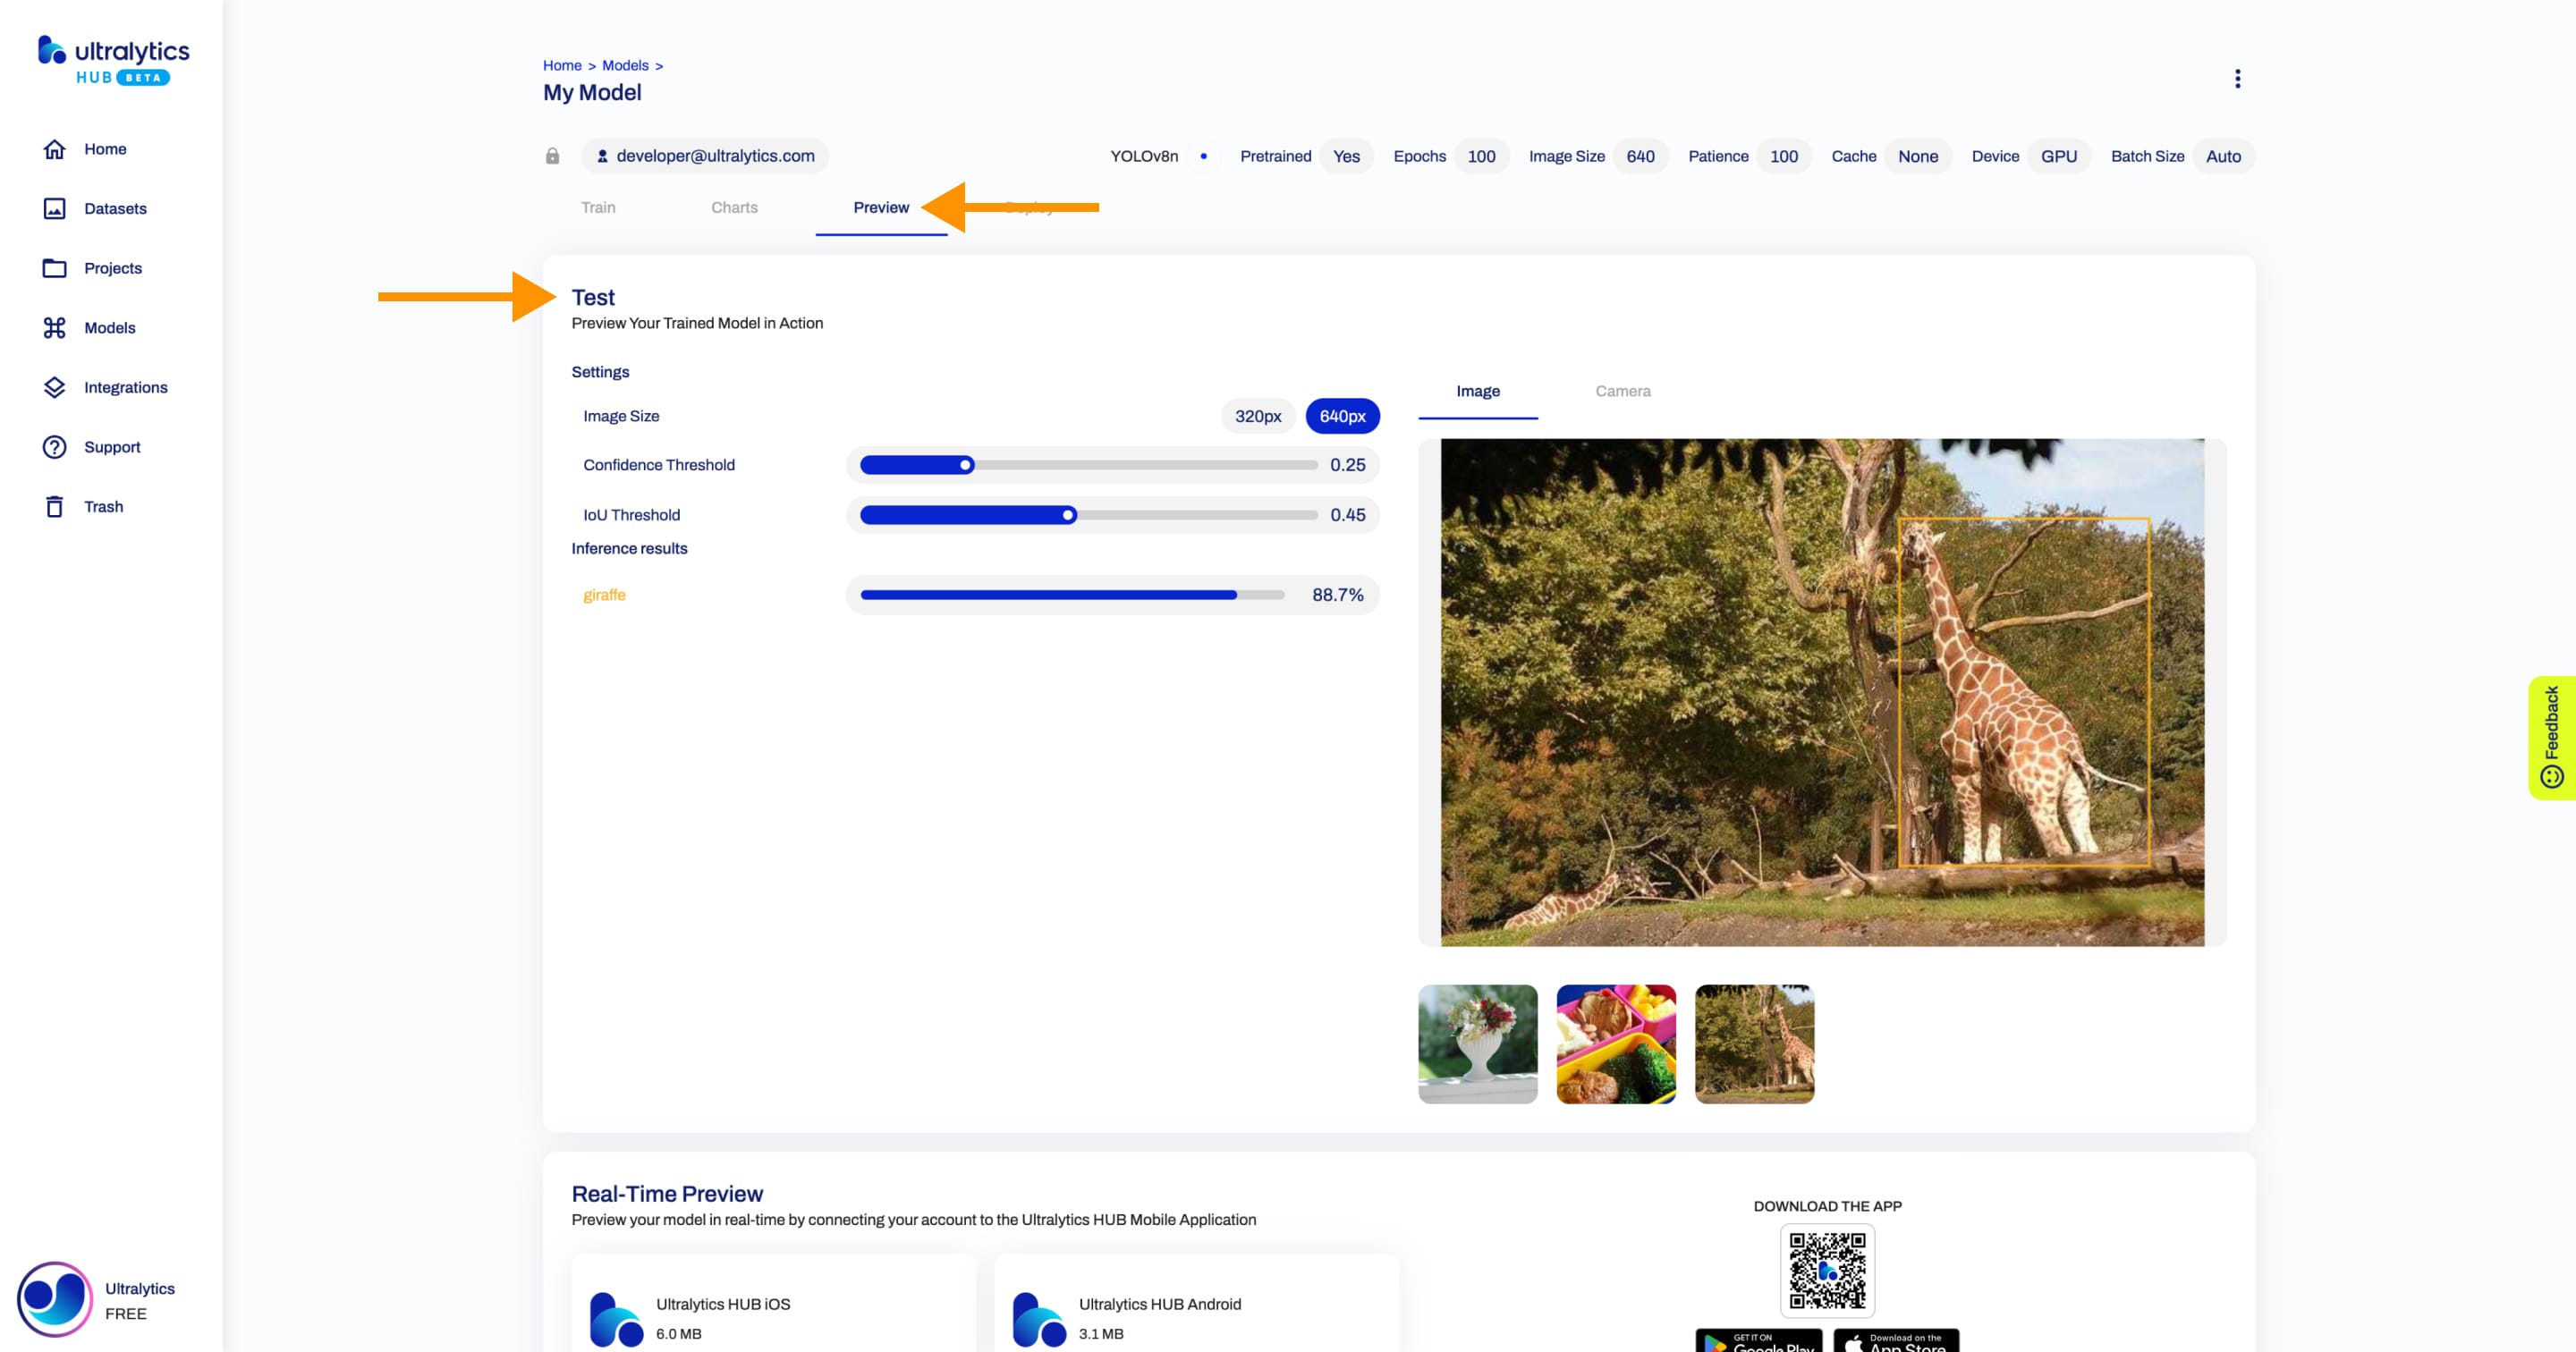Switch to the Image input tab
The image size is (2576, 1352).
[x=1477, y=392]
